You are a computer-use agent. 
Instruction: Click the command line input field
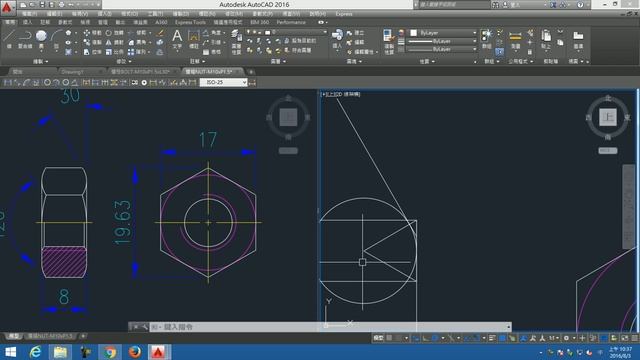tap(329, 327)
